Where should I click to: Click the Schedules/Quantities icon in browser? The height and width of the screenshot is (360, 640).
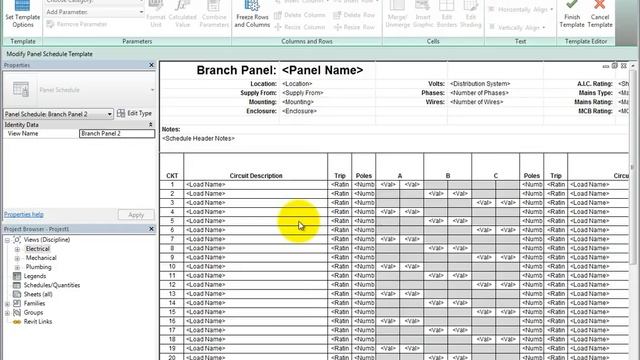point(17,285)
